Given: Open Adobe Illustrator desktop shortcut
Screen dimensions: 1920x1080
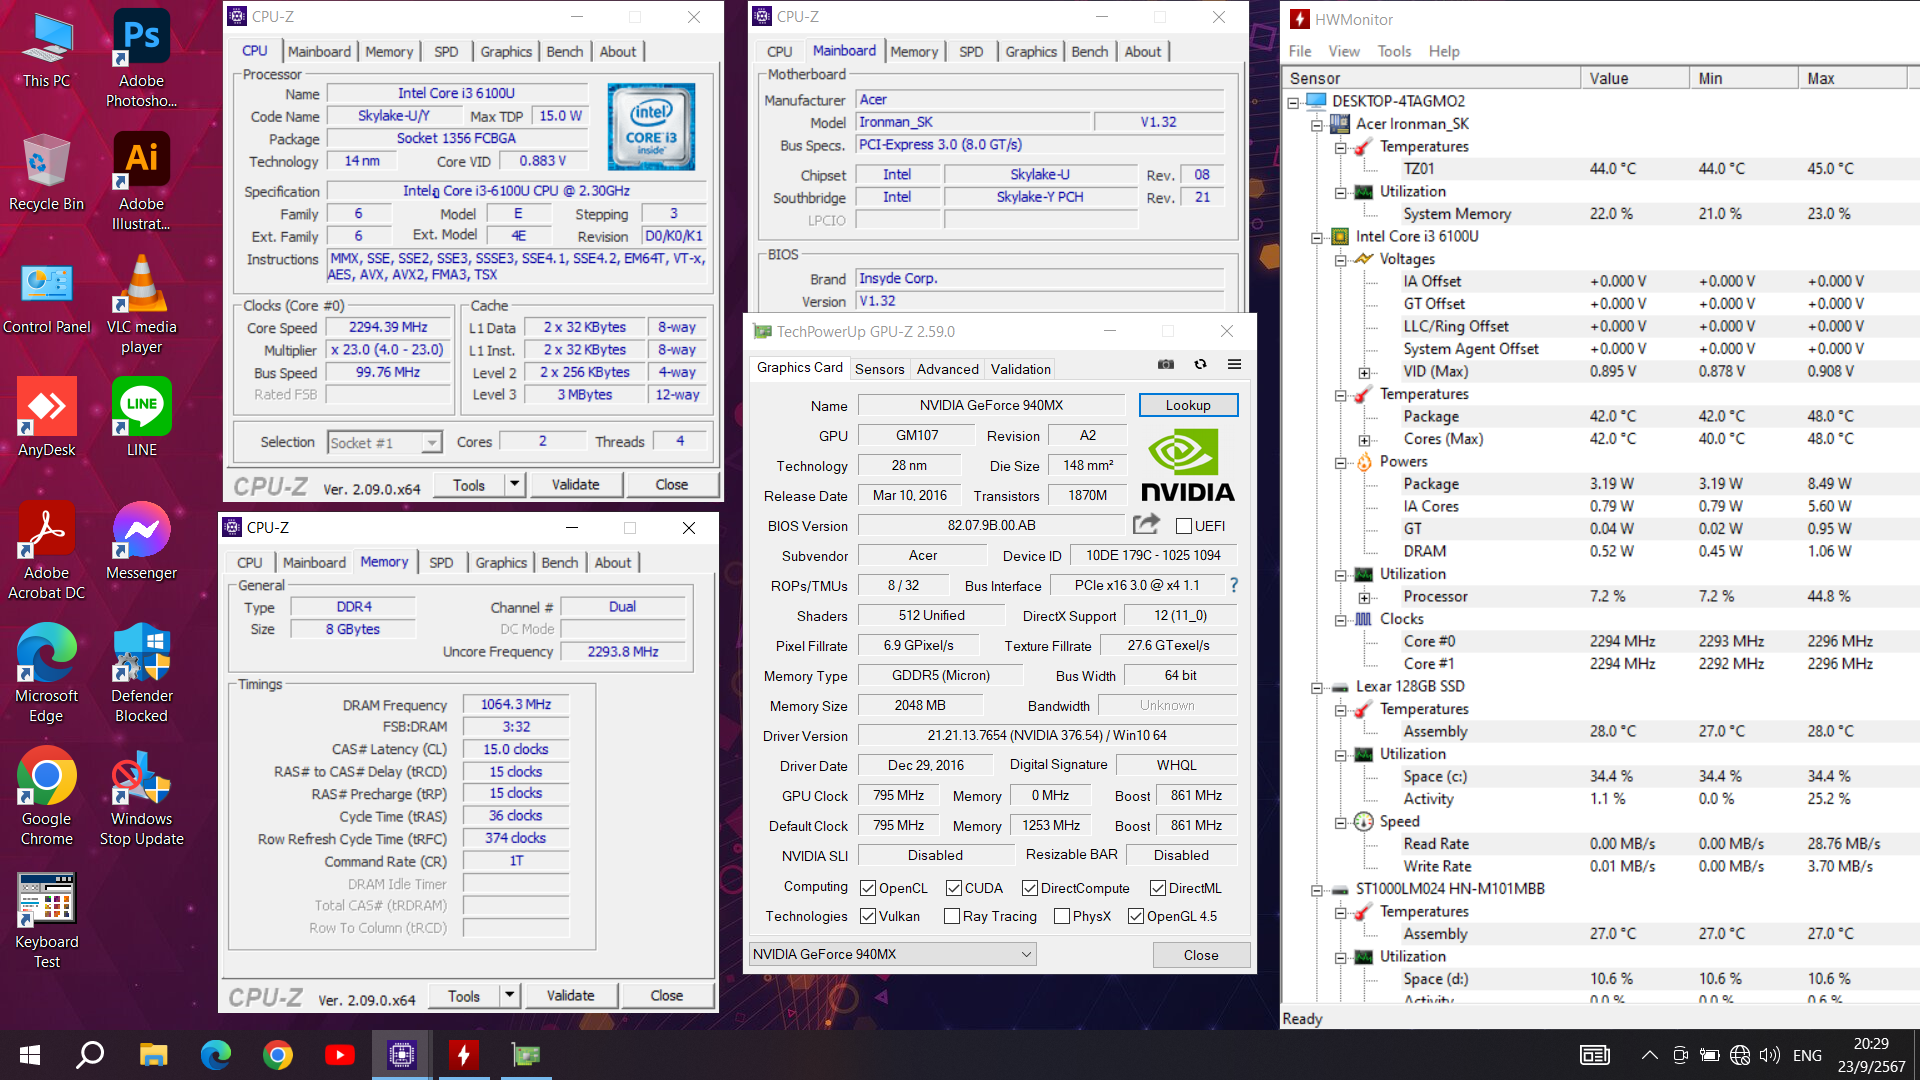Looking at the screenshot, I should pos(141,182).
